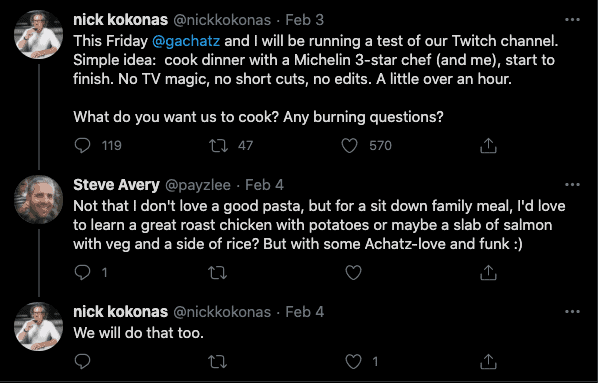This screenshot has width=598, height=383.
Task: Open more options for the first tweet
Action: [572, 19]
